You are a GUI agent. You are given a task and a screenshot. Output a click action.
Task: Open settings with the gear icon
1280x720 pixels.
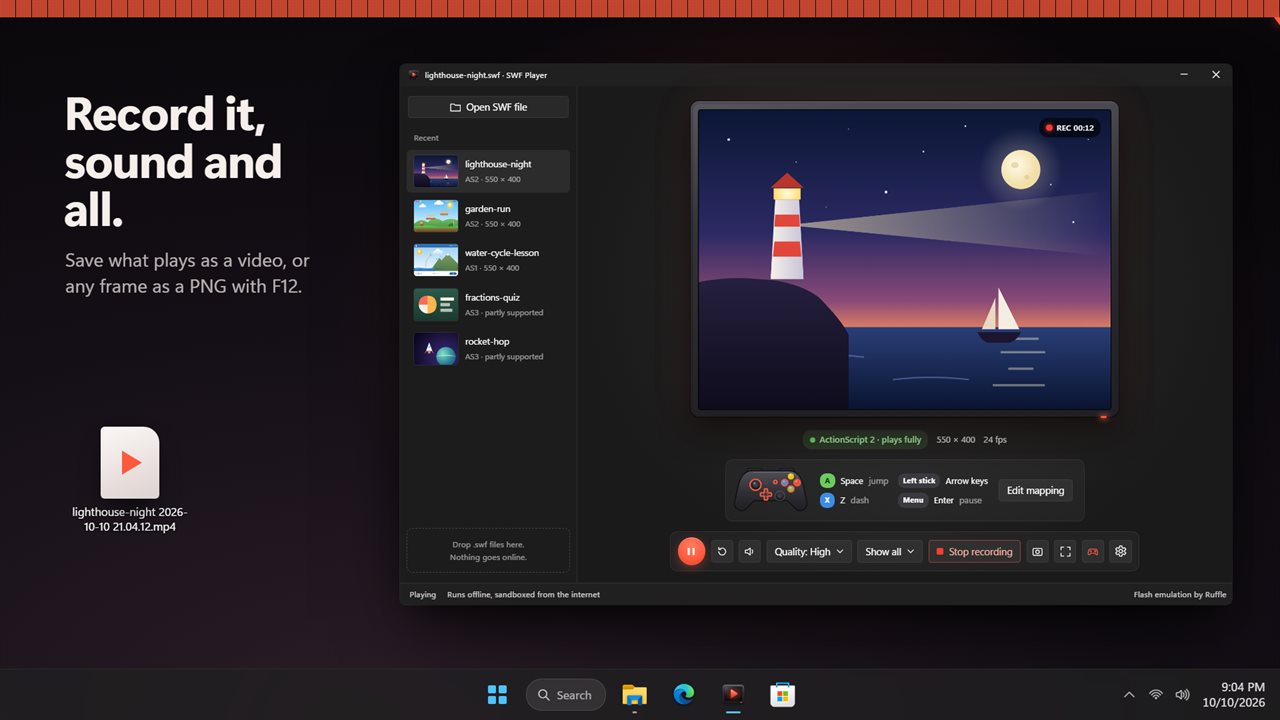click(x=1121, y=551)
